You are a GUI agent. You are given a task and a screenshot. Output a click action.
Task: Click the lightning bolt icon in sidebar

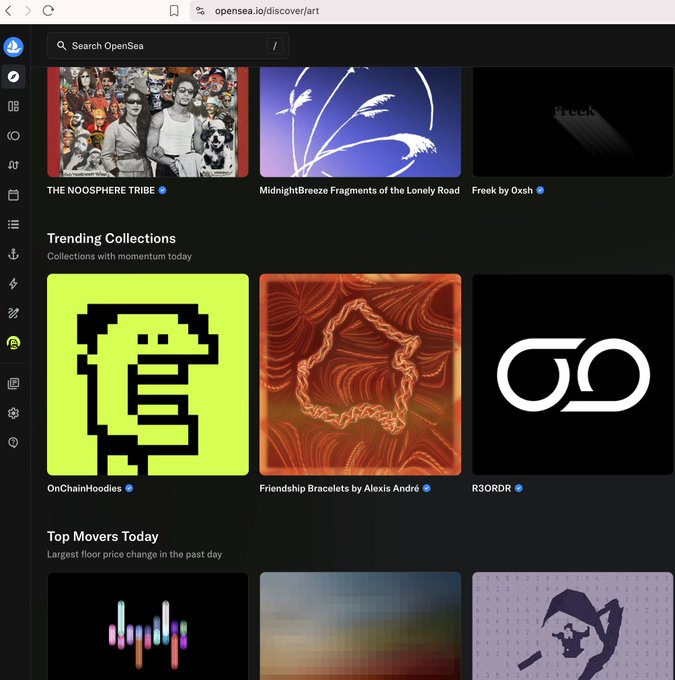click(13, 284)
